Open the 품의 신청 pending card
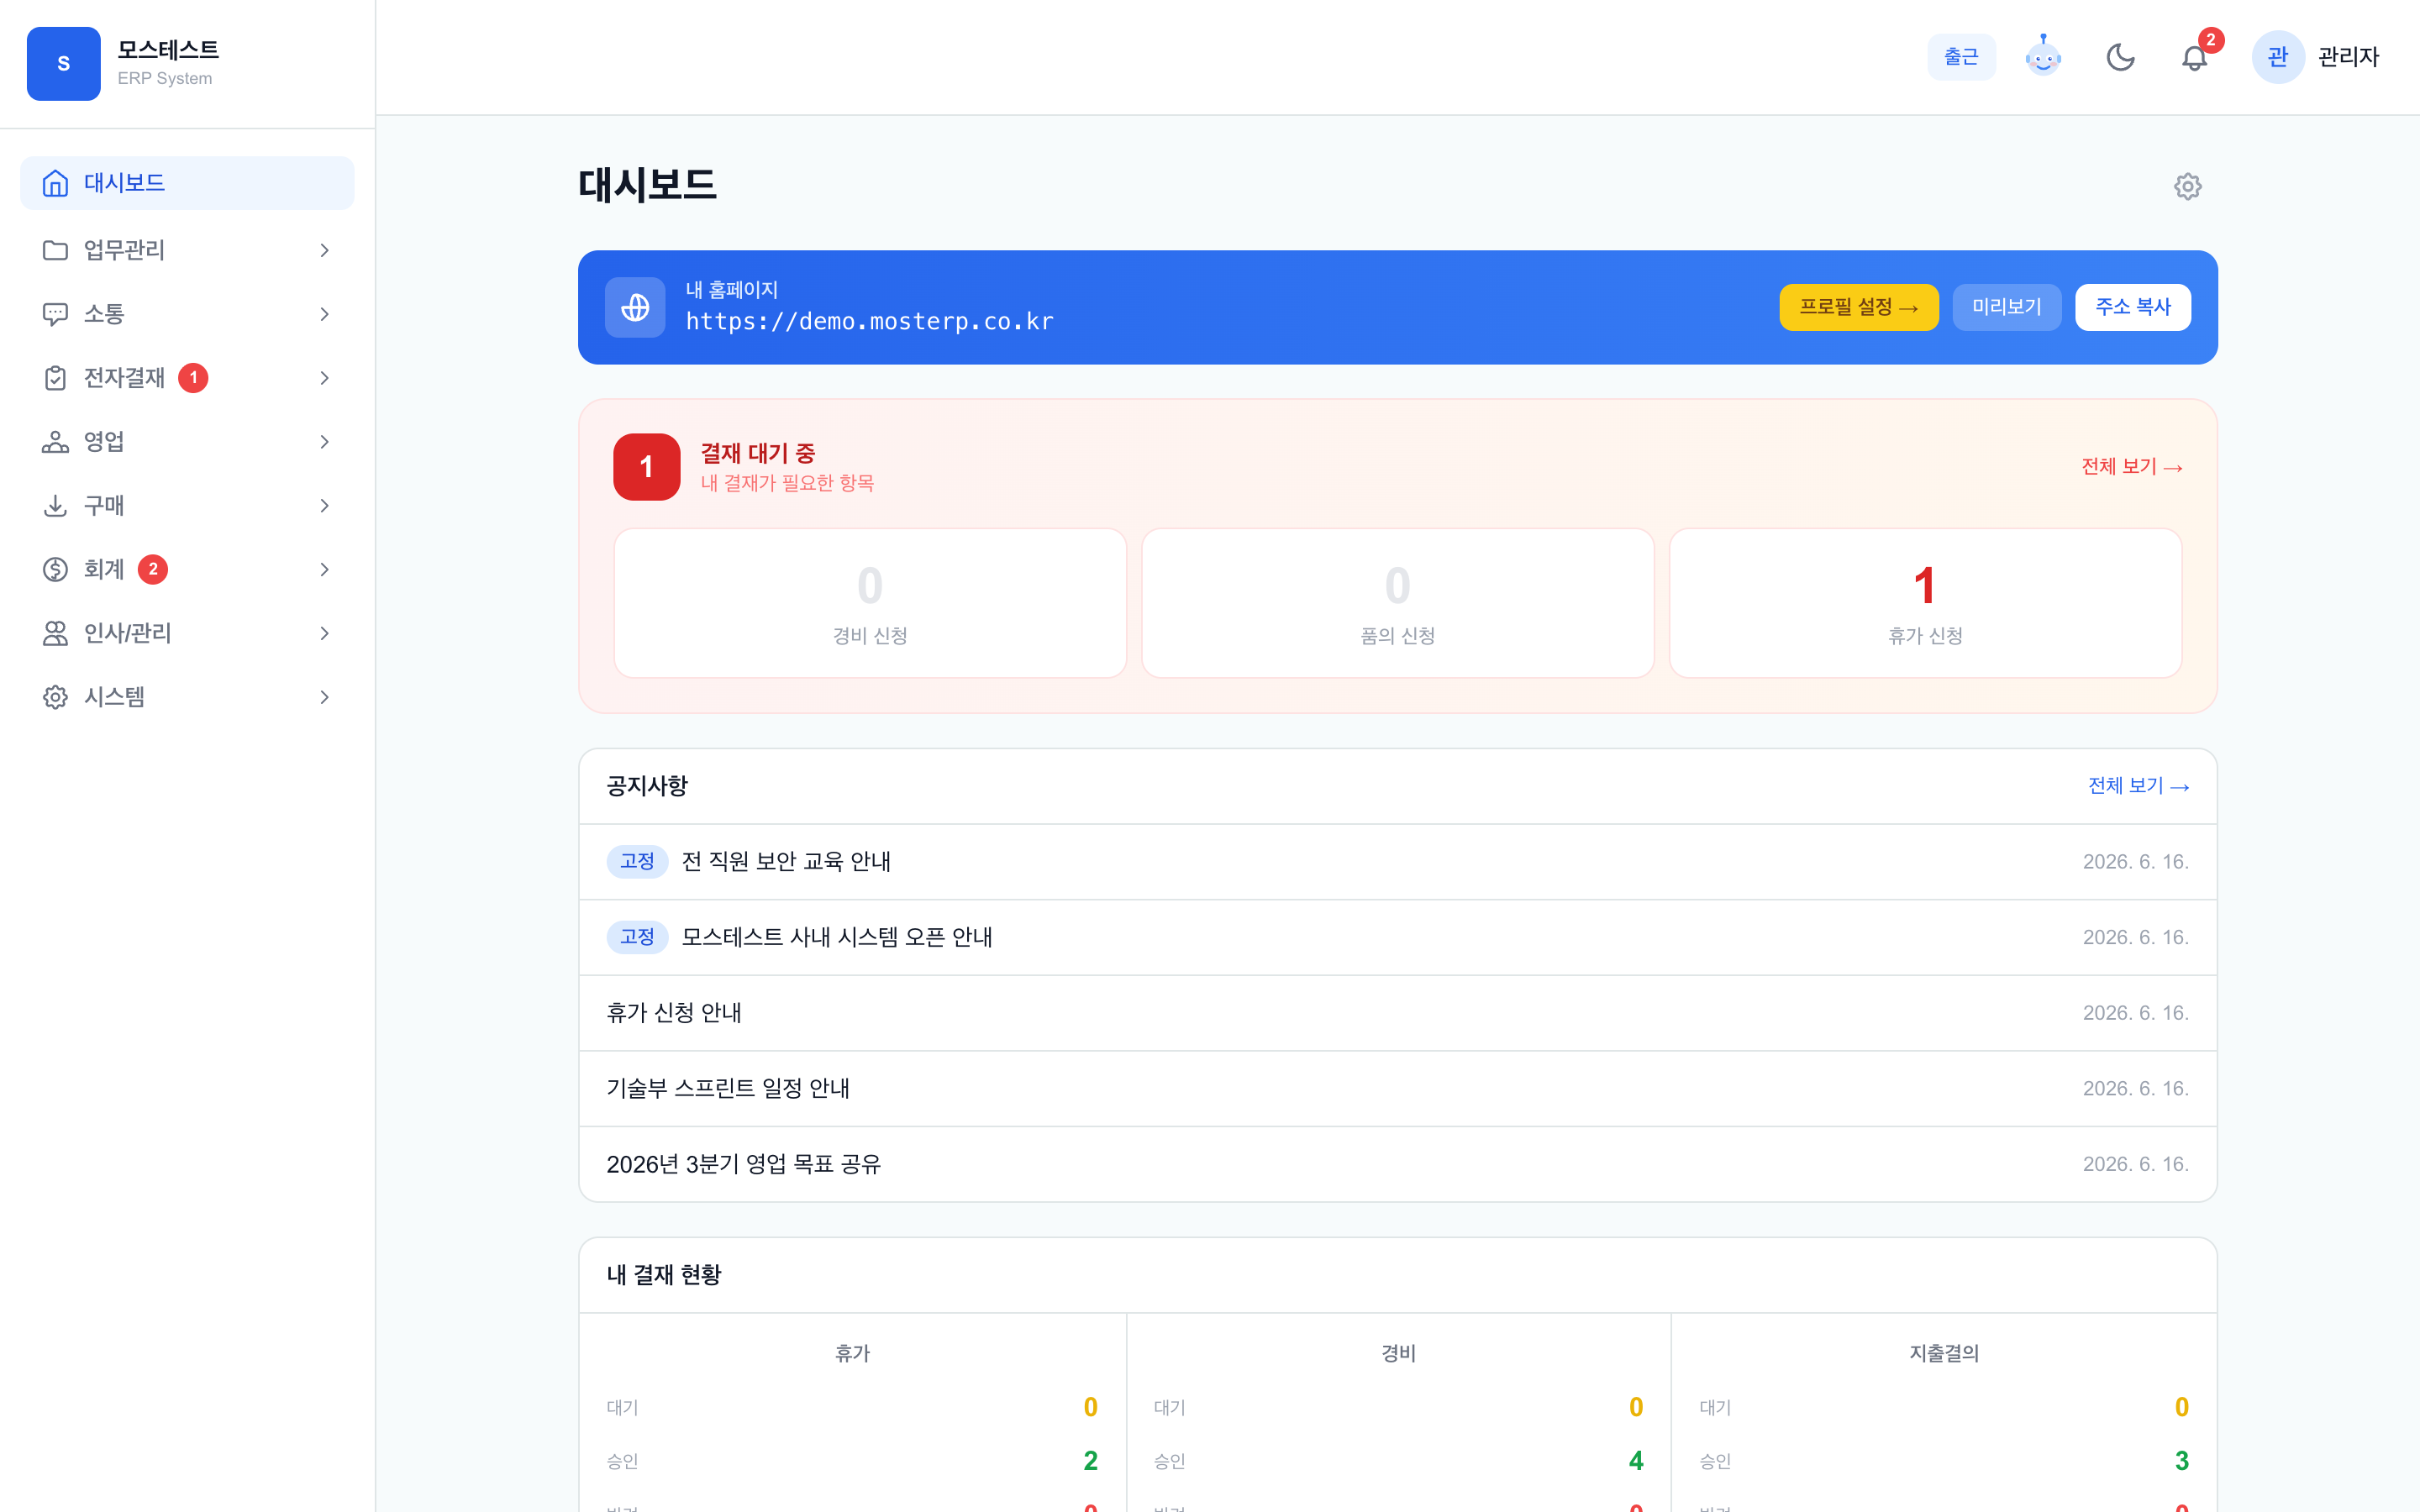This screenshot has width=2420, height=1512. [x=1397, y=603]
